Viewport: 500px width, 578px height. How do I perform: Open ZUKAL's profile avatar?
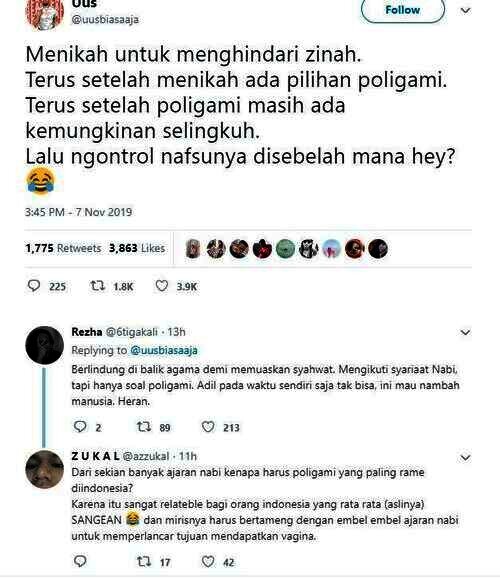click(45, 469)
